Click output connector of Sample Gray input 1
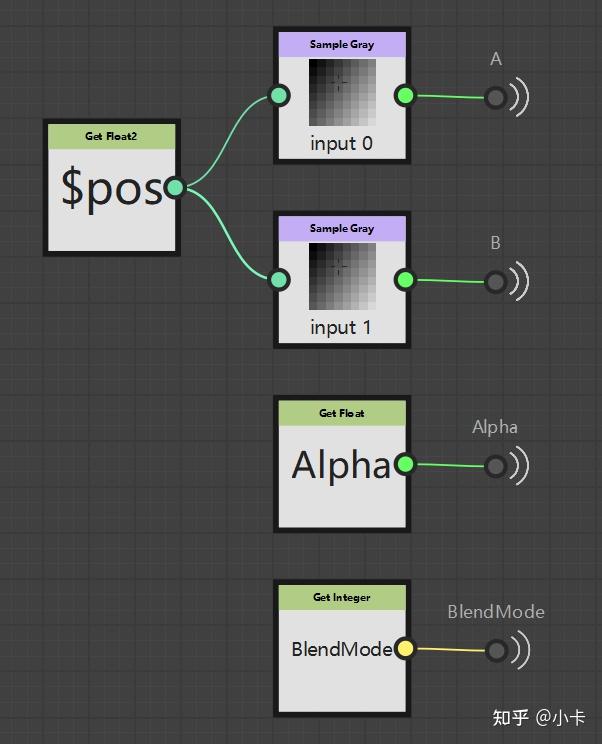The width and height of the screenshot is (602, 744). tap(405, 280)
